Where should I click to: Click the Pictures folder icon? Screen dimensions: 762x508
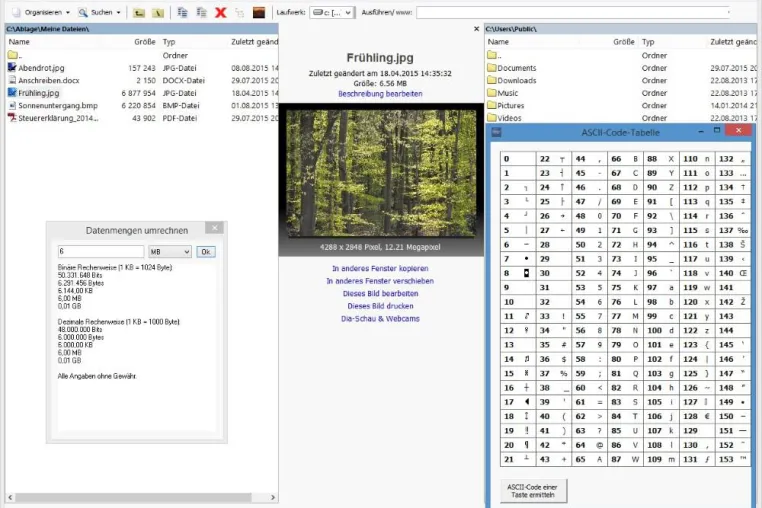pos(492,105)
